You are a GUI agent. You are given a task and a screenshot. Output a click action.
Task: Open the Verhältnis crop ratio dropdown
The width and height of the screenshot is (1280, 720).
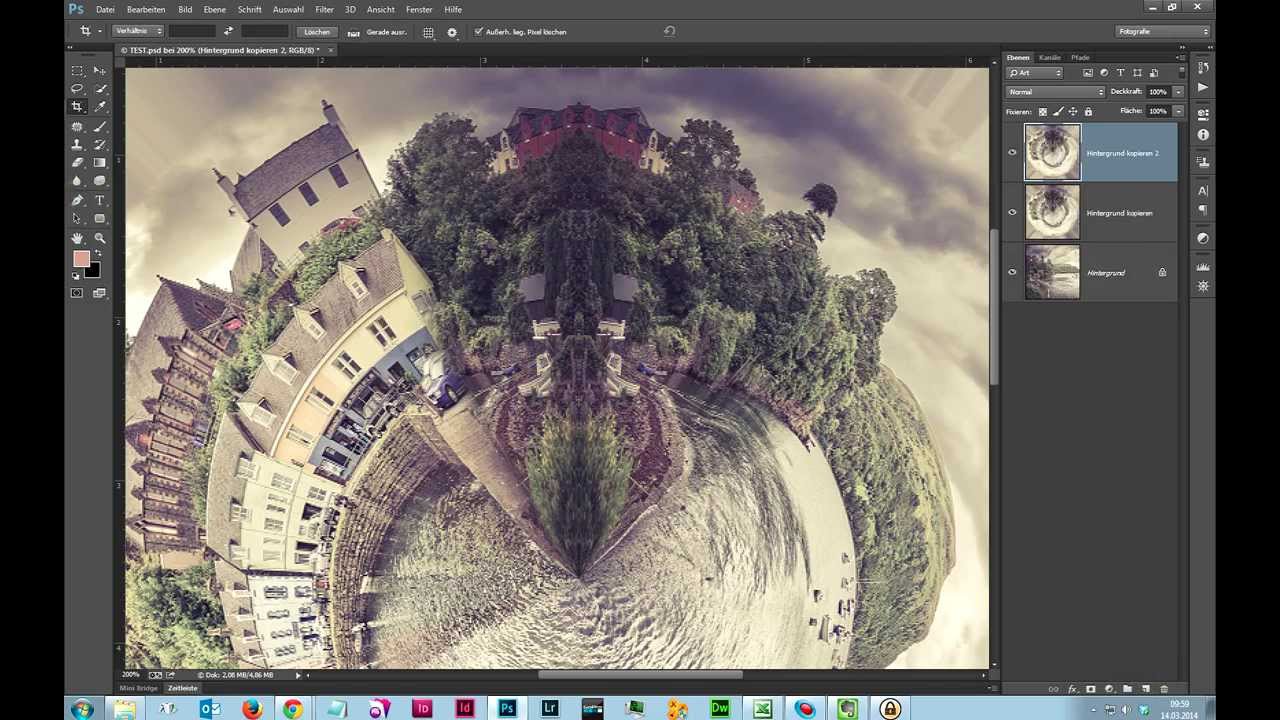coord(138,31)
